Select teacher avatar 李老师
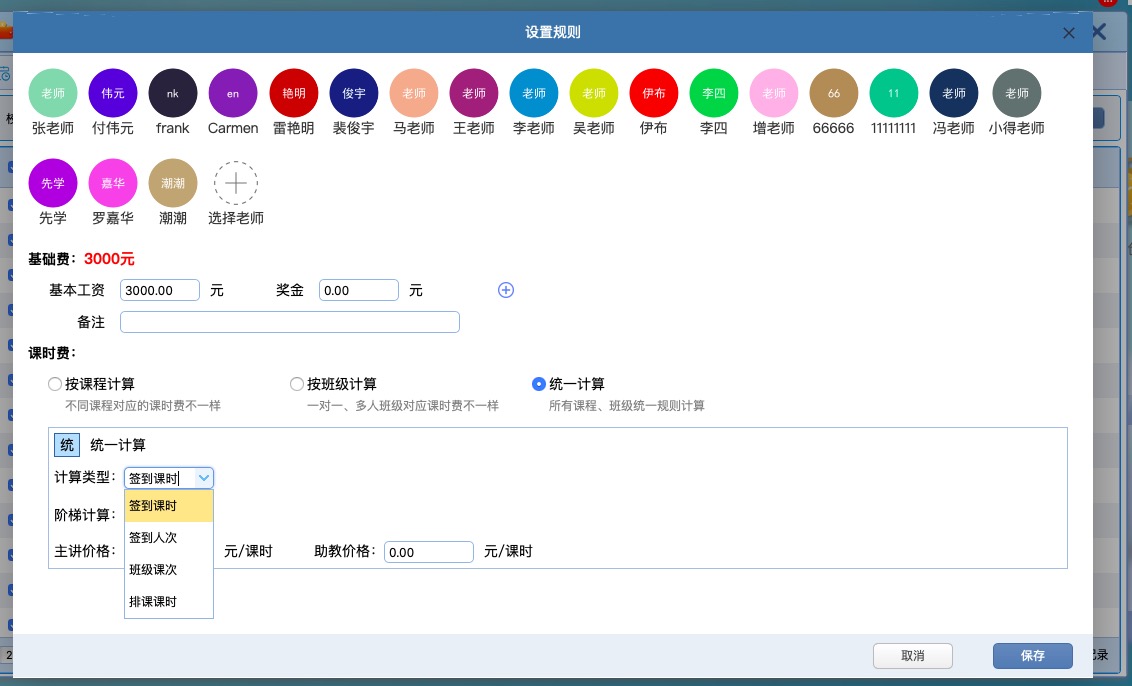 pos(534,93)
